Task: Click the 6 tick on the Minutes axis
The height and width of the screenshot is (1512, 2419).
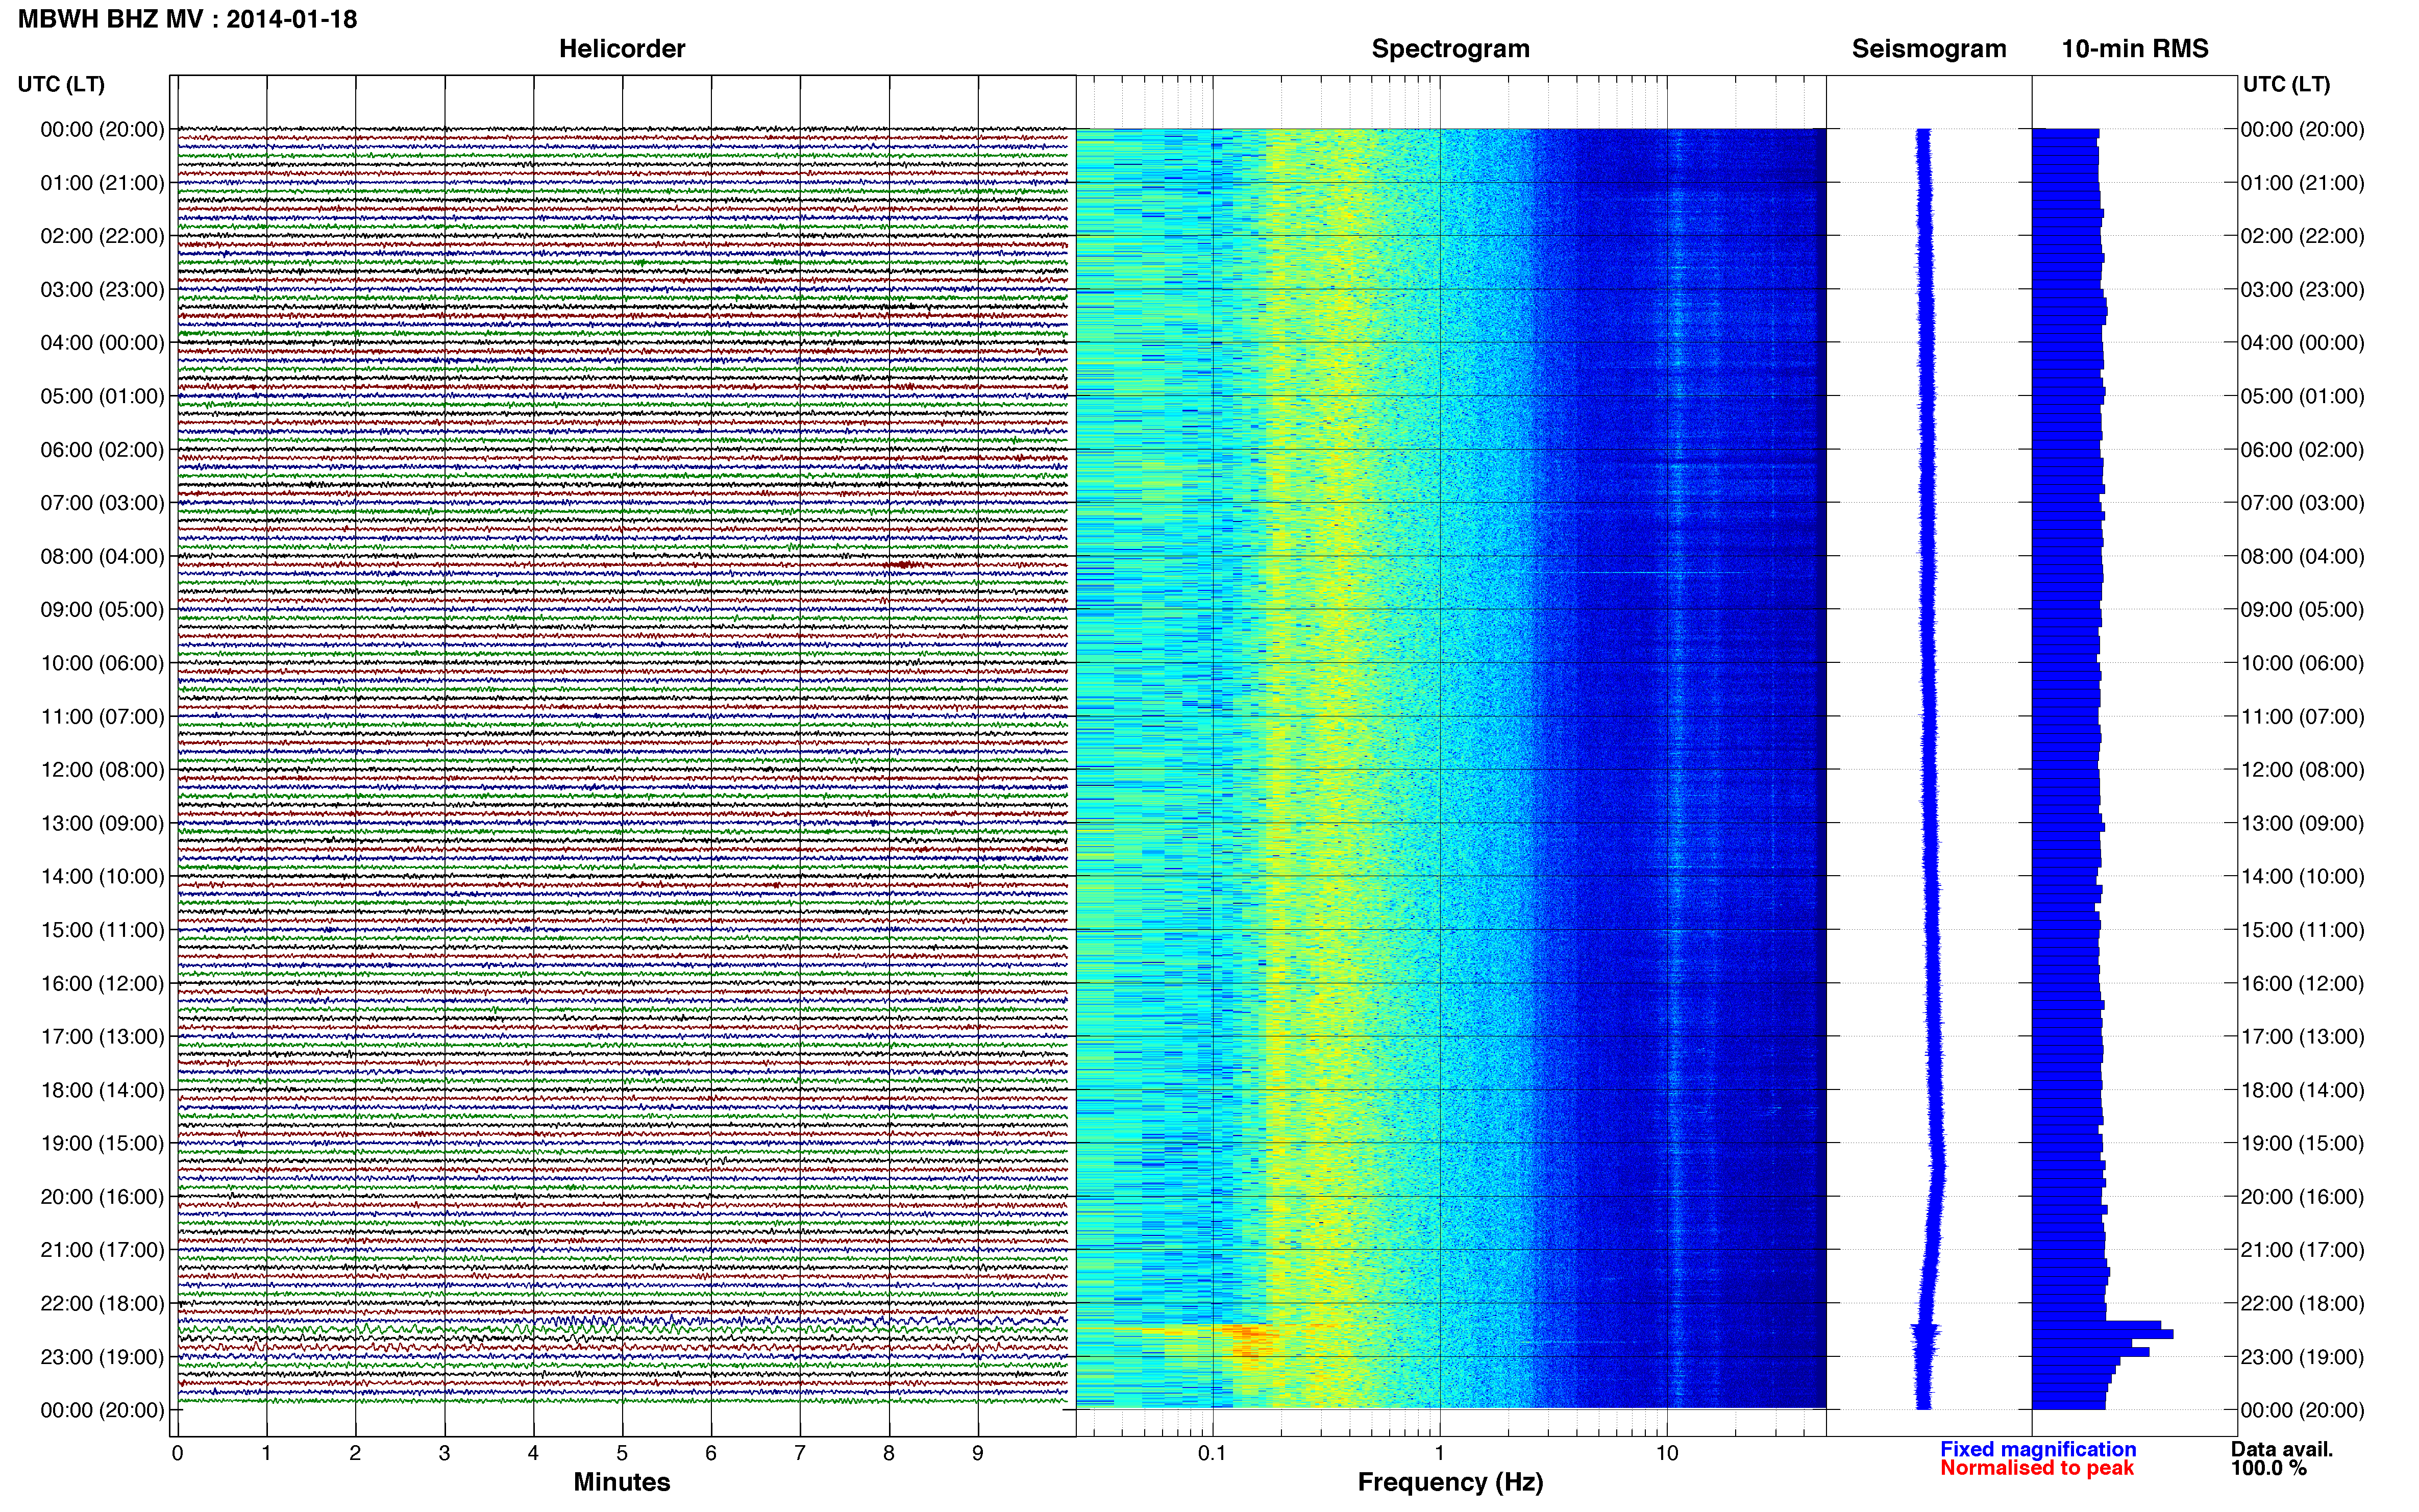Action: [711, 1453]
